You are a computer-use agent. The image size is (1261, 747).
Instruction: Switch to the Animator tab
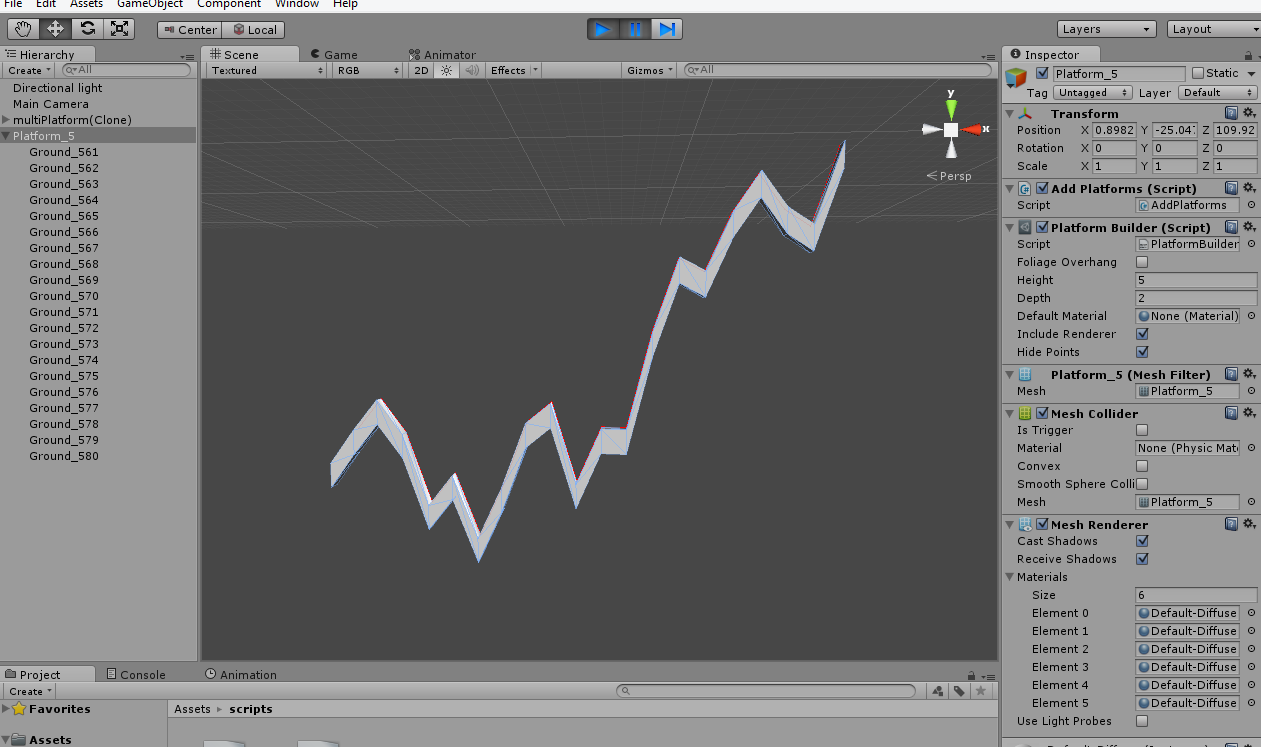(x=442, y=55)
